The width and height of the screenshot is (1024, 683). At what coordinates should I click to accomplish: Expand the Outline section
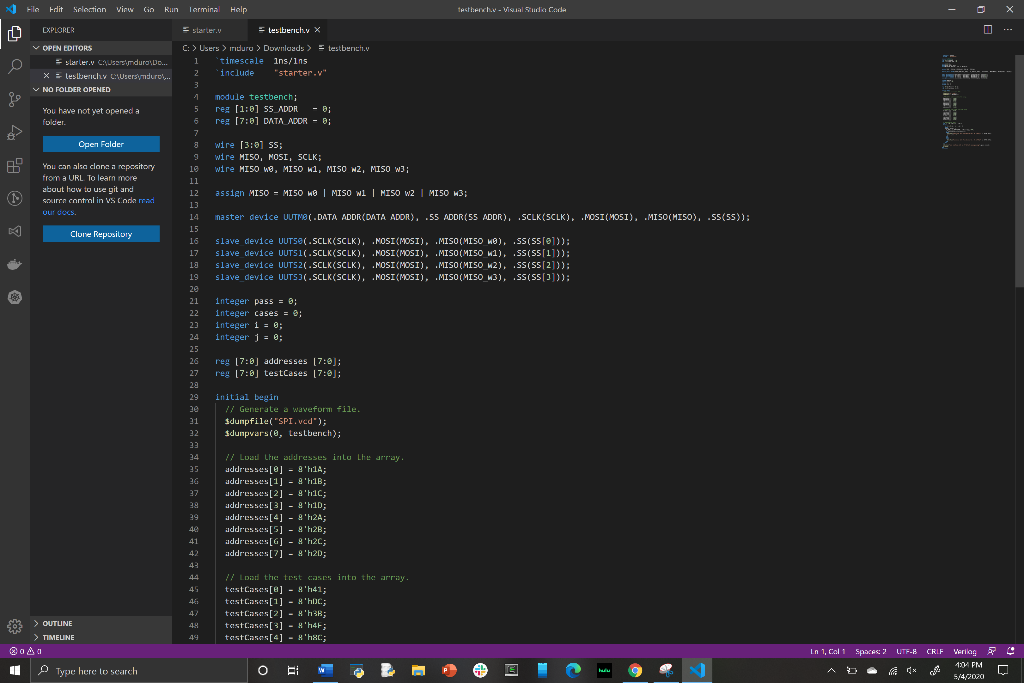click(57, 623)
